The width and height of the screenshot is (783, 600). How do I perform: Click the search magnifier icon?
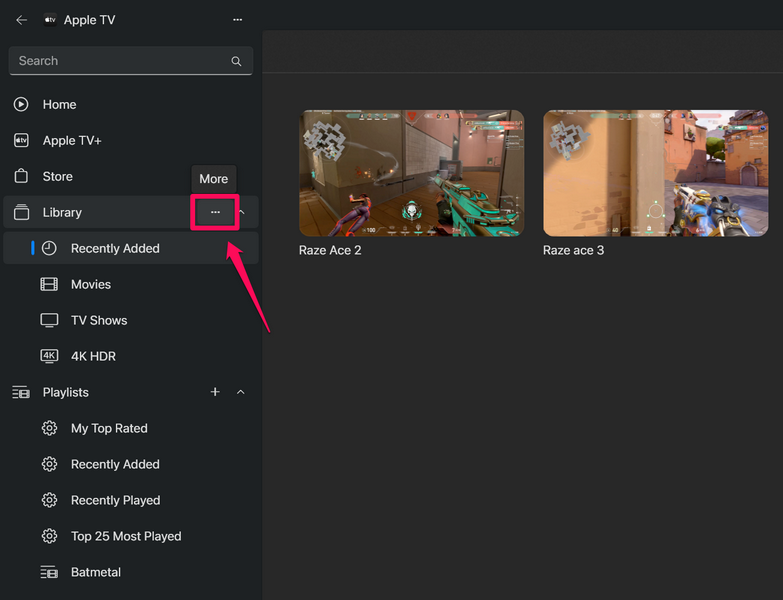(x=236, y=61)
